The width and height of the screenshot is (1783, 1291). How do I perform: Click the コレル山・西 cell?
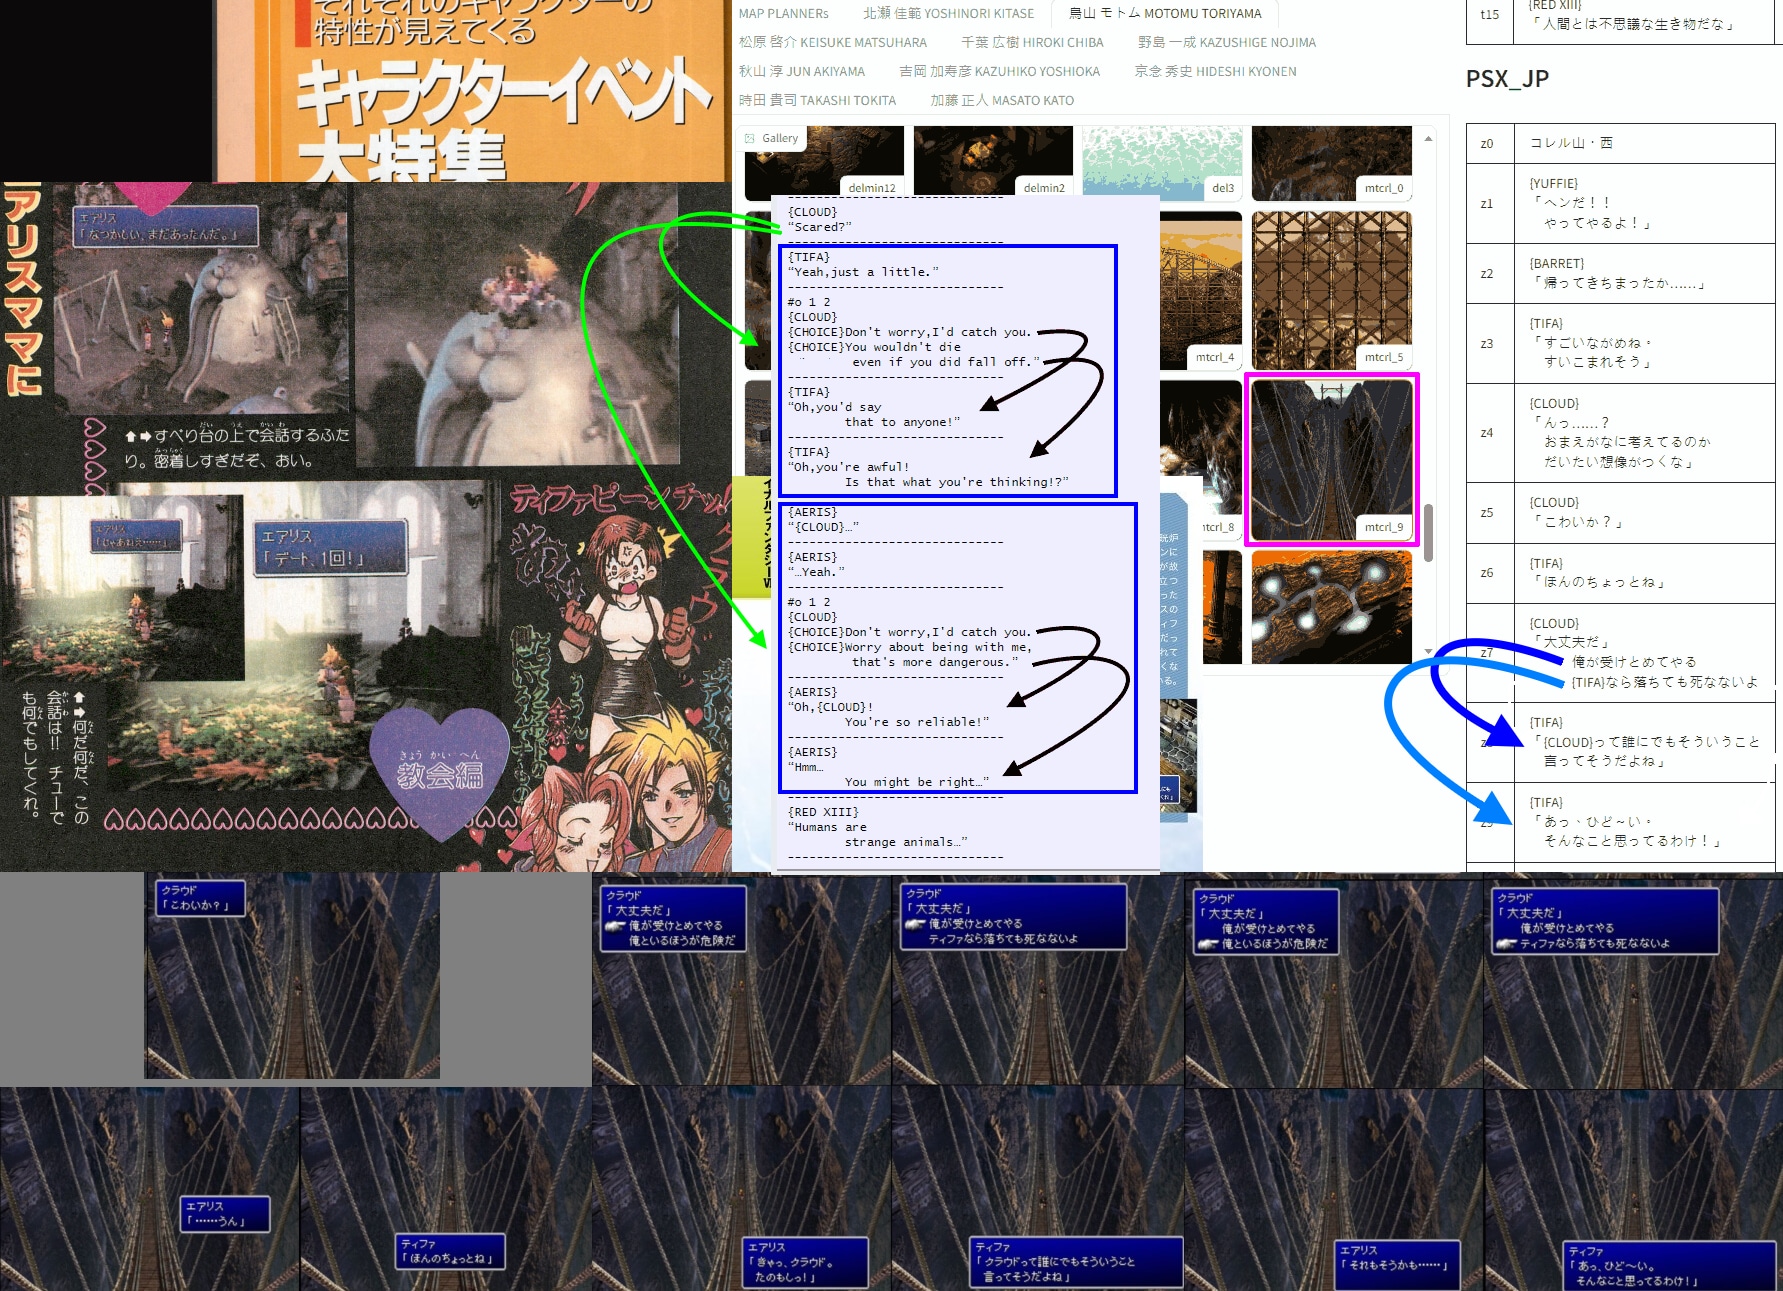click(1645, 144)
